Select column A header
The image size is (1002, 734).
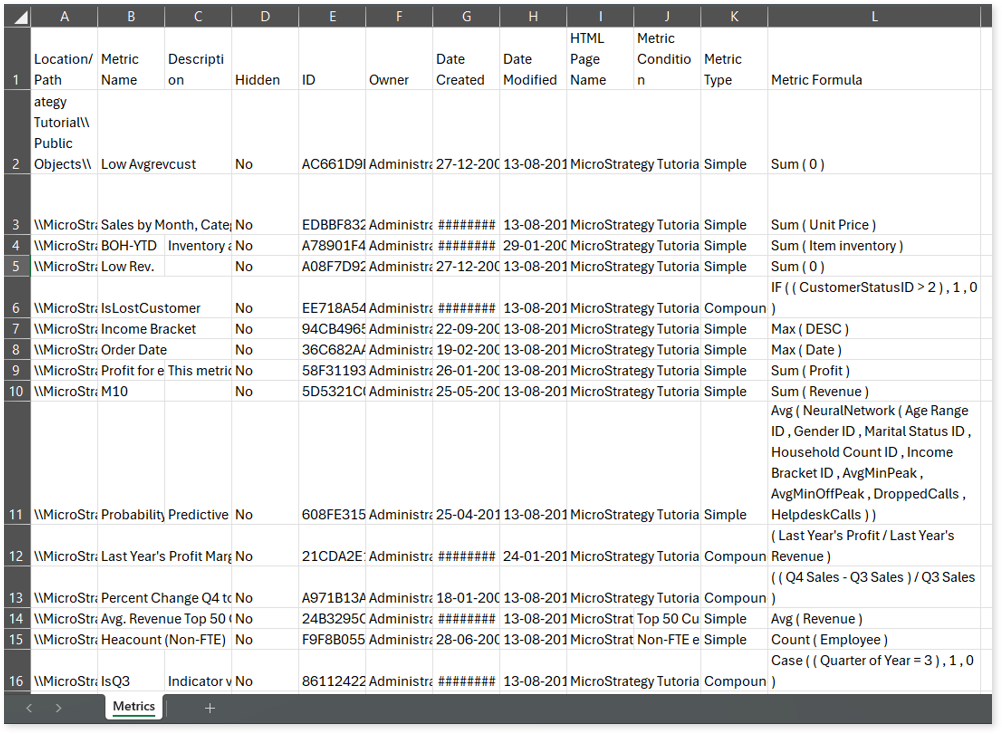(64, 17)
